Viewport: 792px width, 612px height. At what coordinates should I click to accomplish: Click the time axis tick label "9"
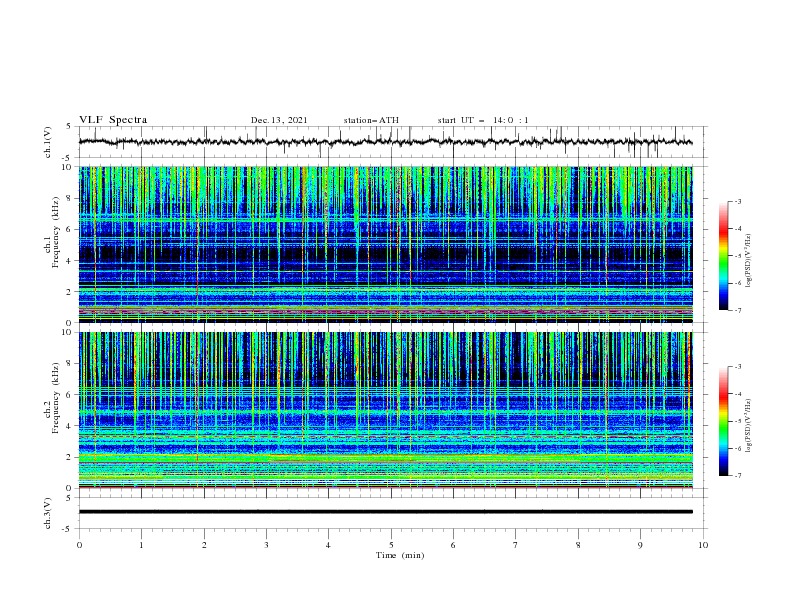(640, 545)
